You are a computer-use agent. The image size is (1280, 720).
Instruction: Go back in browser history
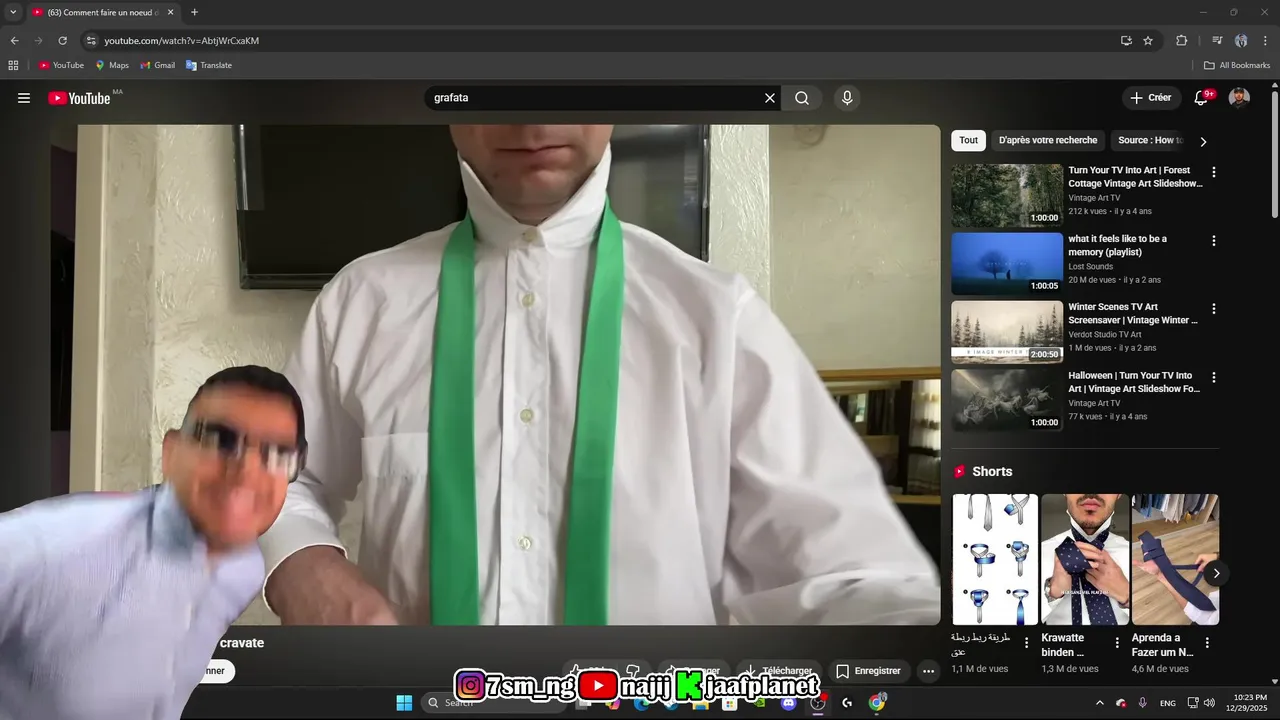click(x=14, y=41)
